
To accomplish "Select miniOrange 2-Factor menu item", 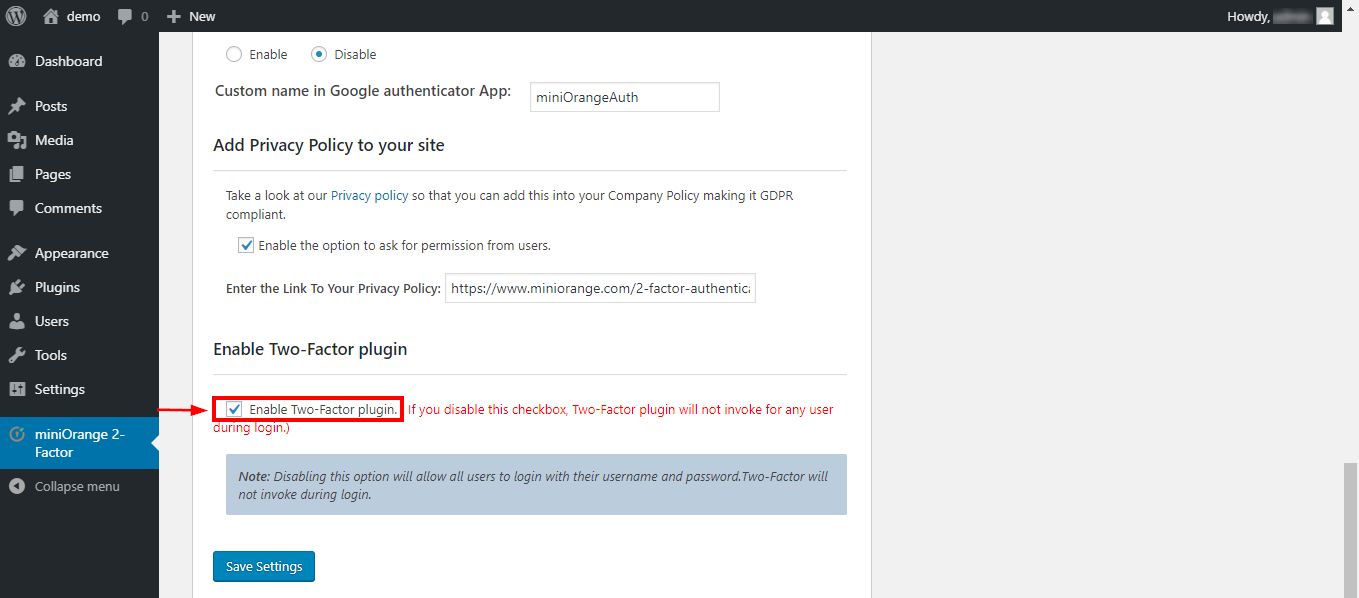I will pyautogui.click(x=79, y=443).
